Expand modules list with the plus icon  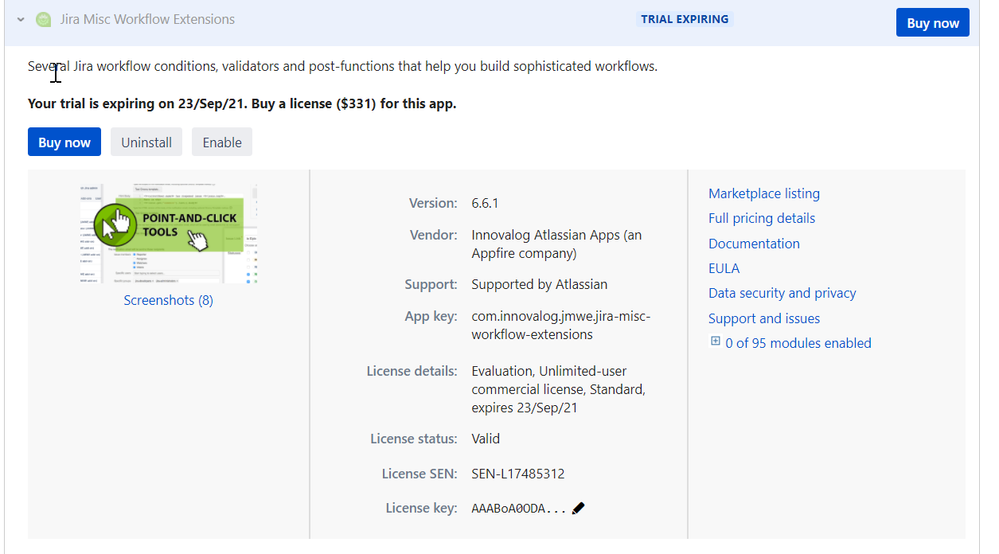715,341
